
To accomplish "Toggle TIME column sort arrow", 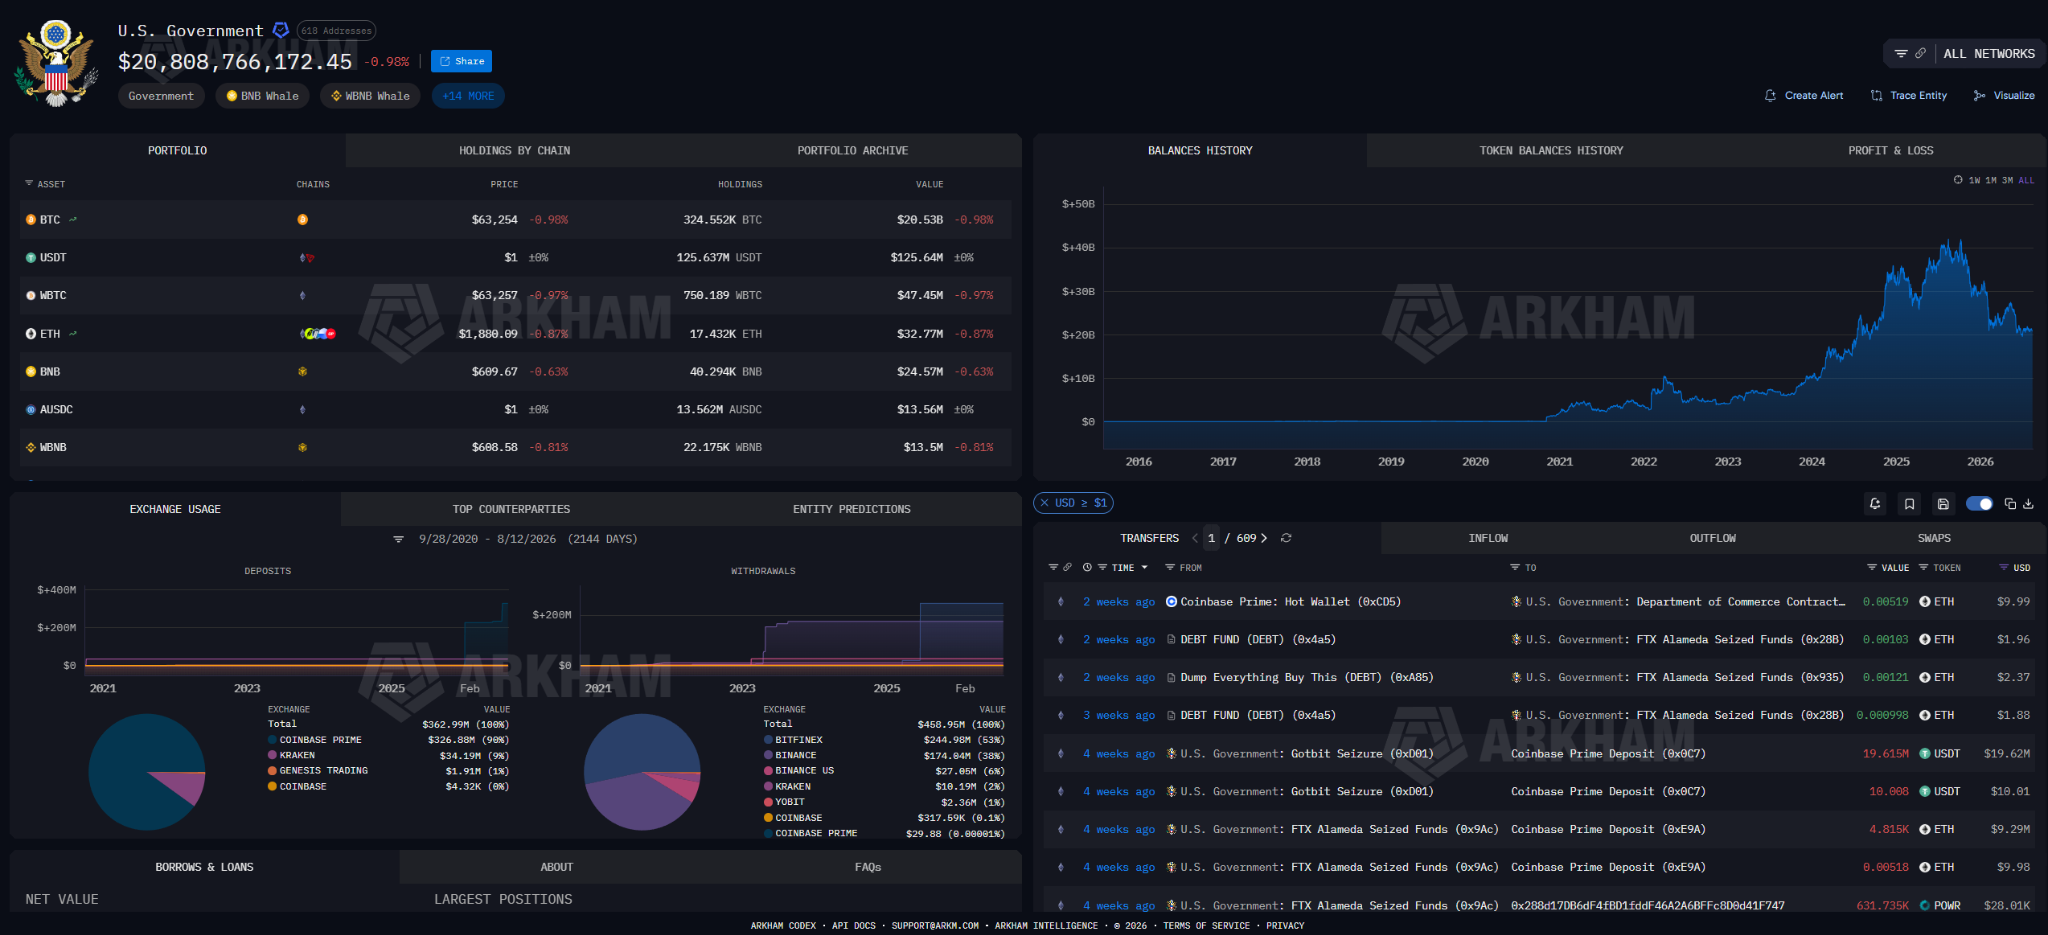I will coord(1144,568).
